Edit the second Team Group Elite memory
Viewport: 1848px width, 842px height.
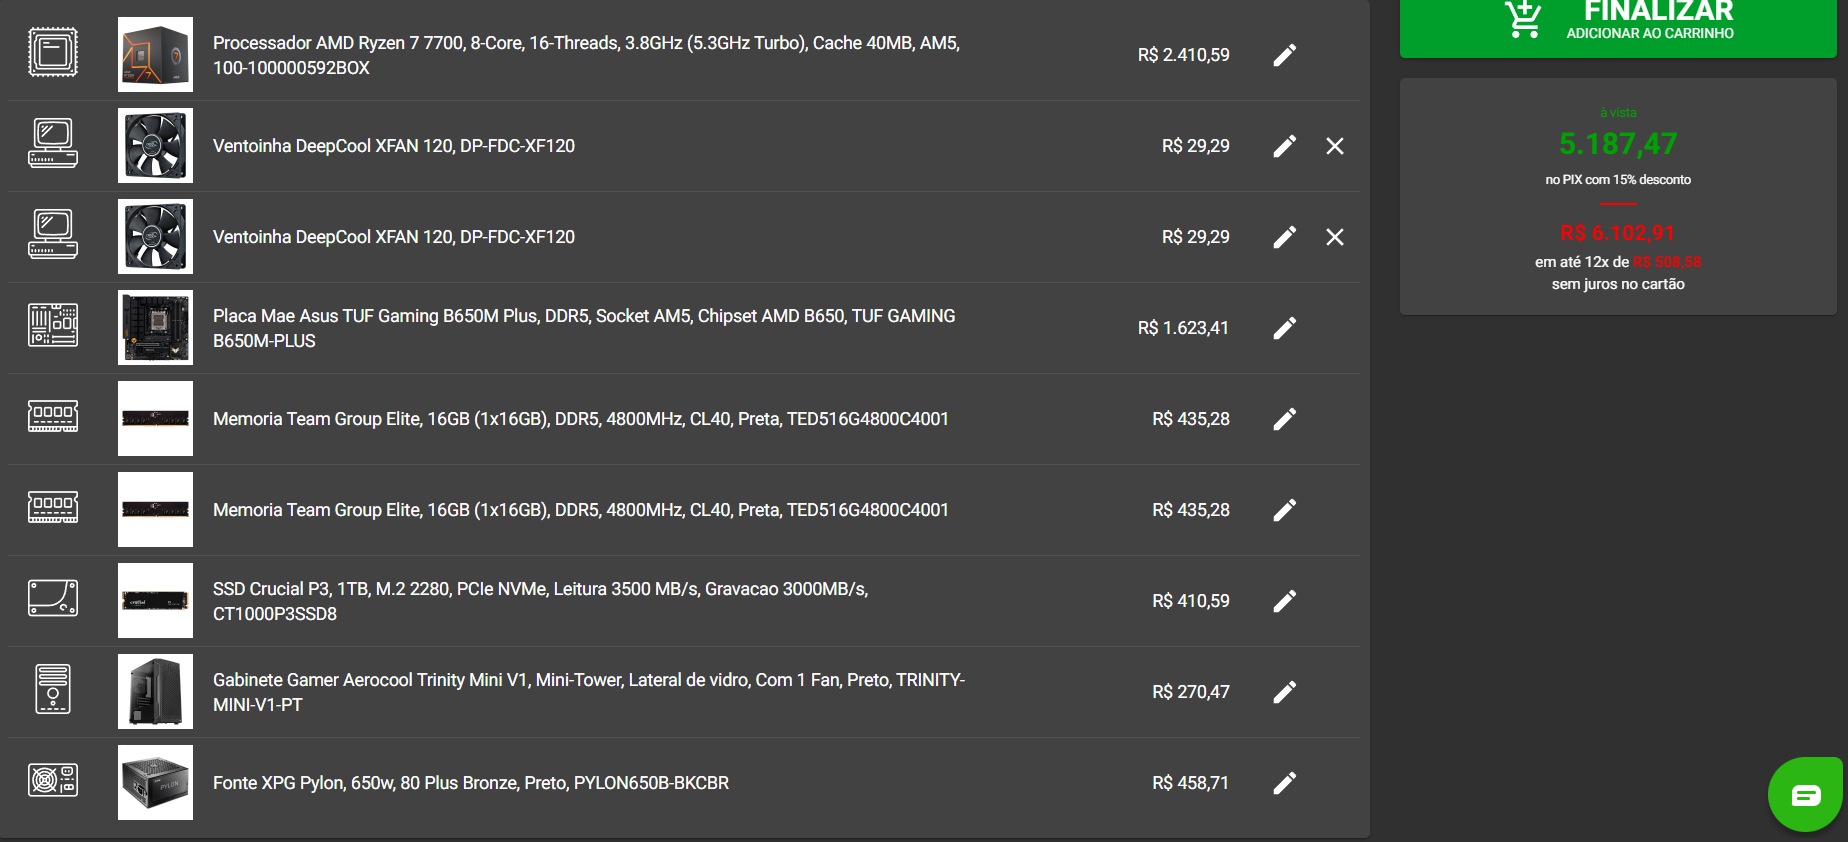(x=1285, y=510)
